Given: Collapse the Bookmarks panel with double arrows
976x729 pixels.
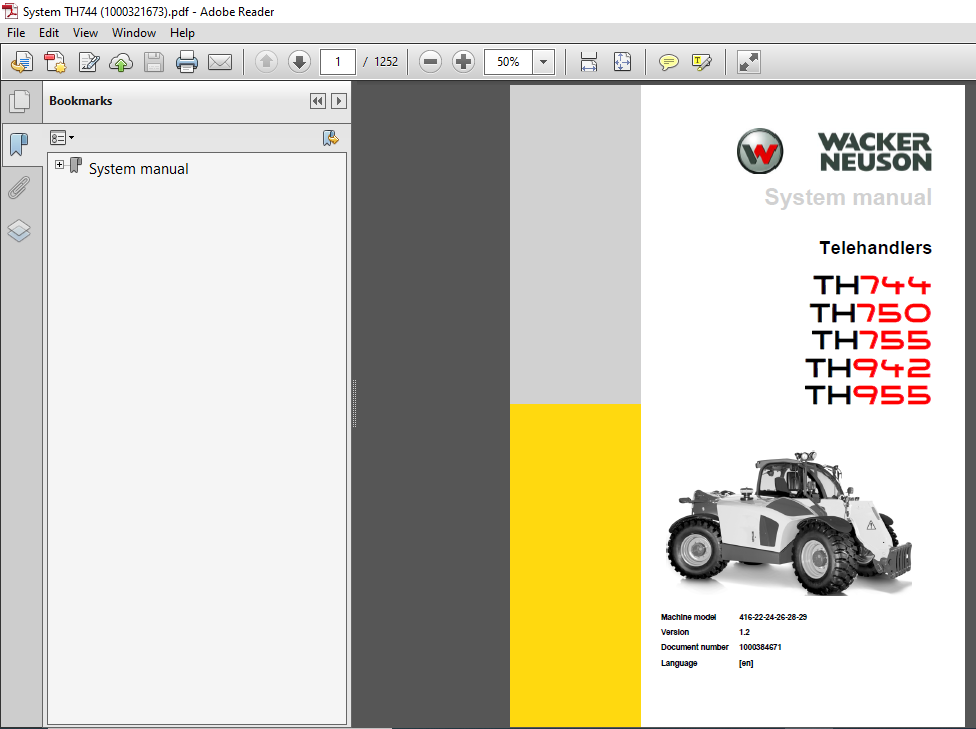Looking at the screenshot, I should (317, 101).
